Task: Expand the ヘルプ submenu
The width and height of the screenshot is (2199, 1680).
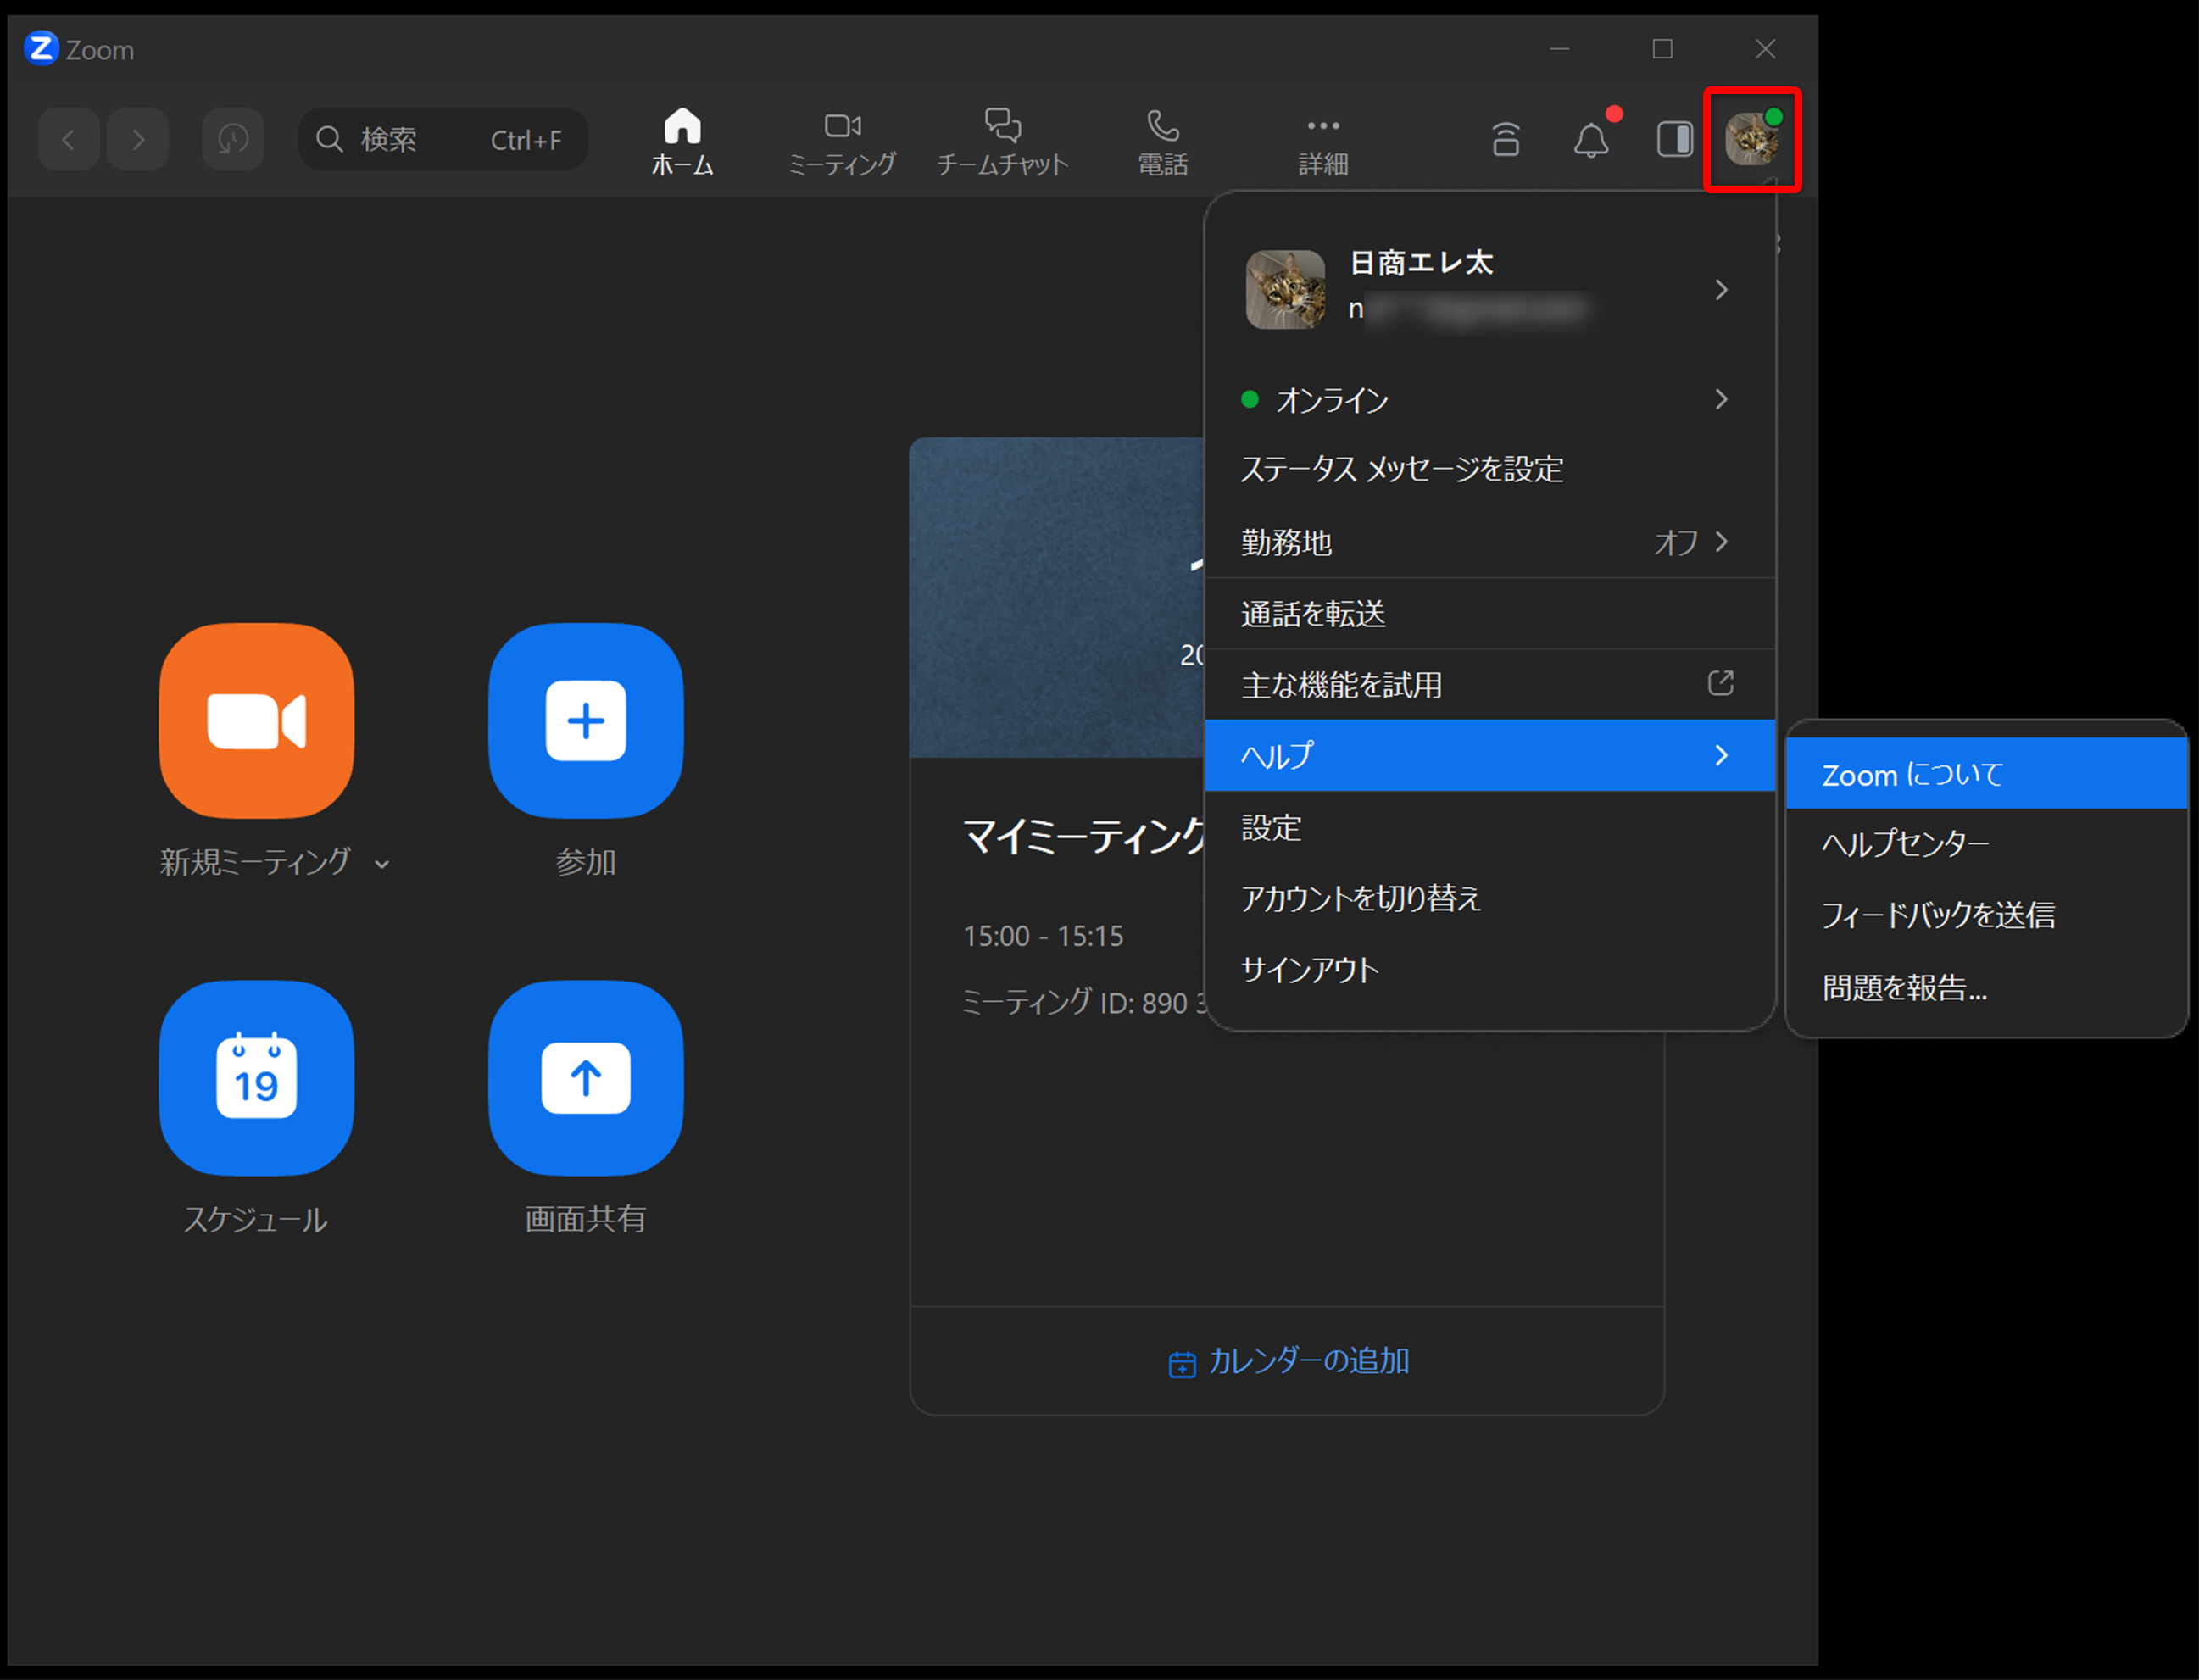Action: tap(1490, 755)
